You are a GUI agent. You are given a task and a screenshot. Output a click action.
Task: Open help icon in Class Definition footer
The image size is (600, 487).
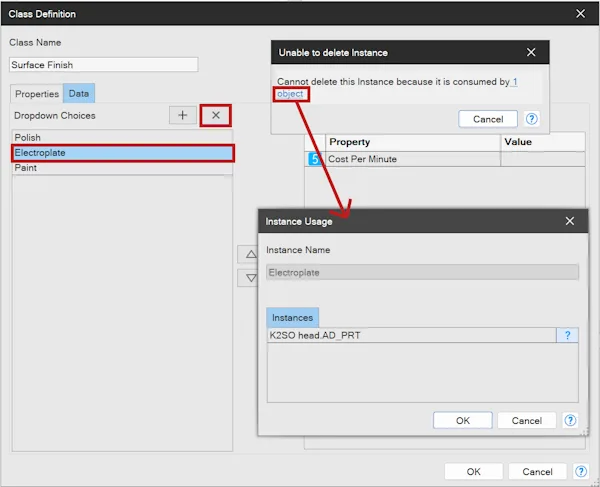pyautogui.click(x=580, y=471)
